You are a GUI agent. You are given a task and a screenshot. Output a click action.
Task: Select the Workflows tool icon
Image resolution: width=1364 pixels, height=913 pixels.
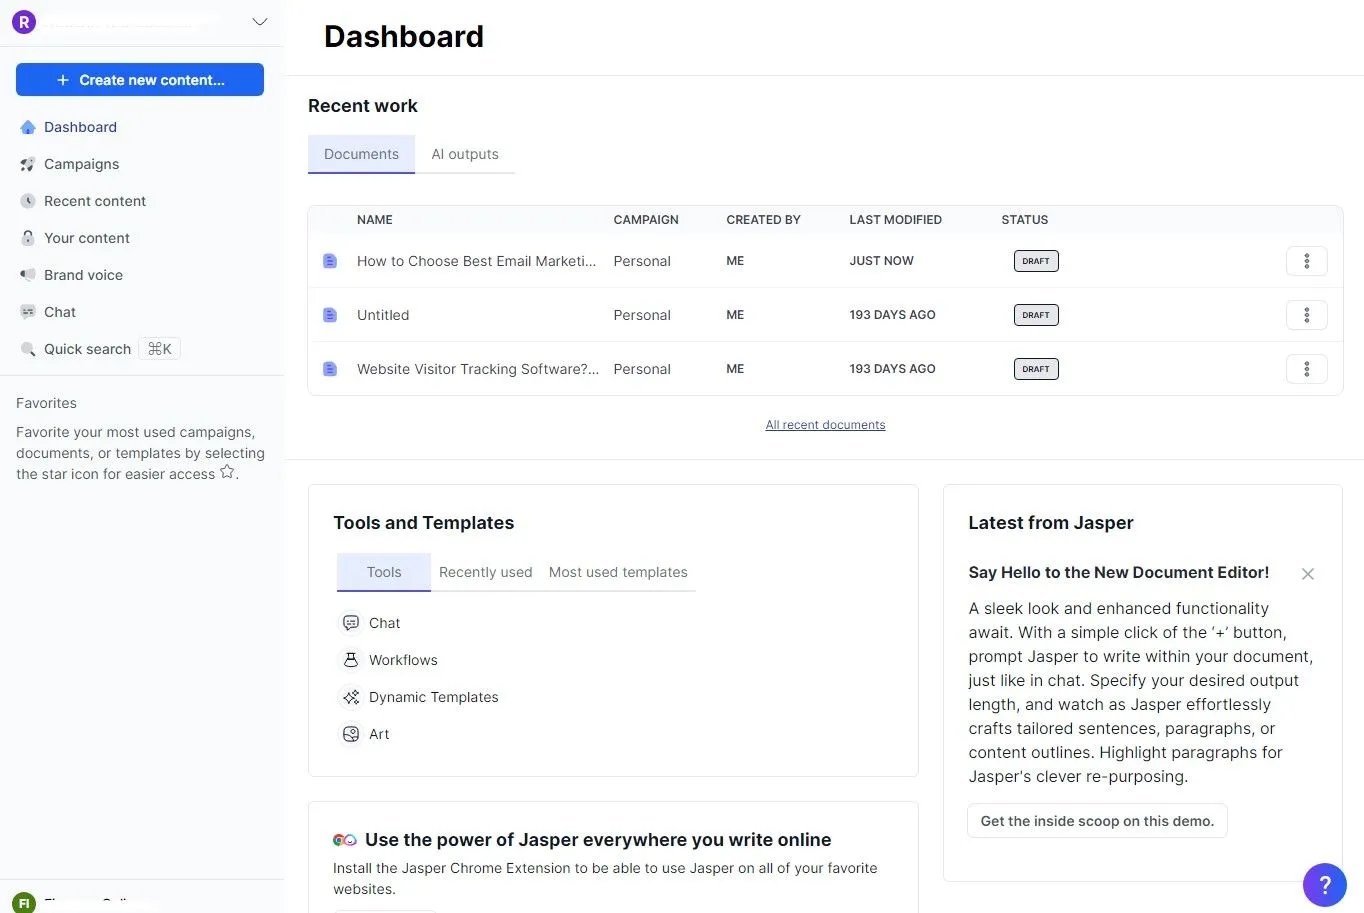(x=351, y=659)
